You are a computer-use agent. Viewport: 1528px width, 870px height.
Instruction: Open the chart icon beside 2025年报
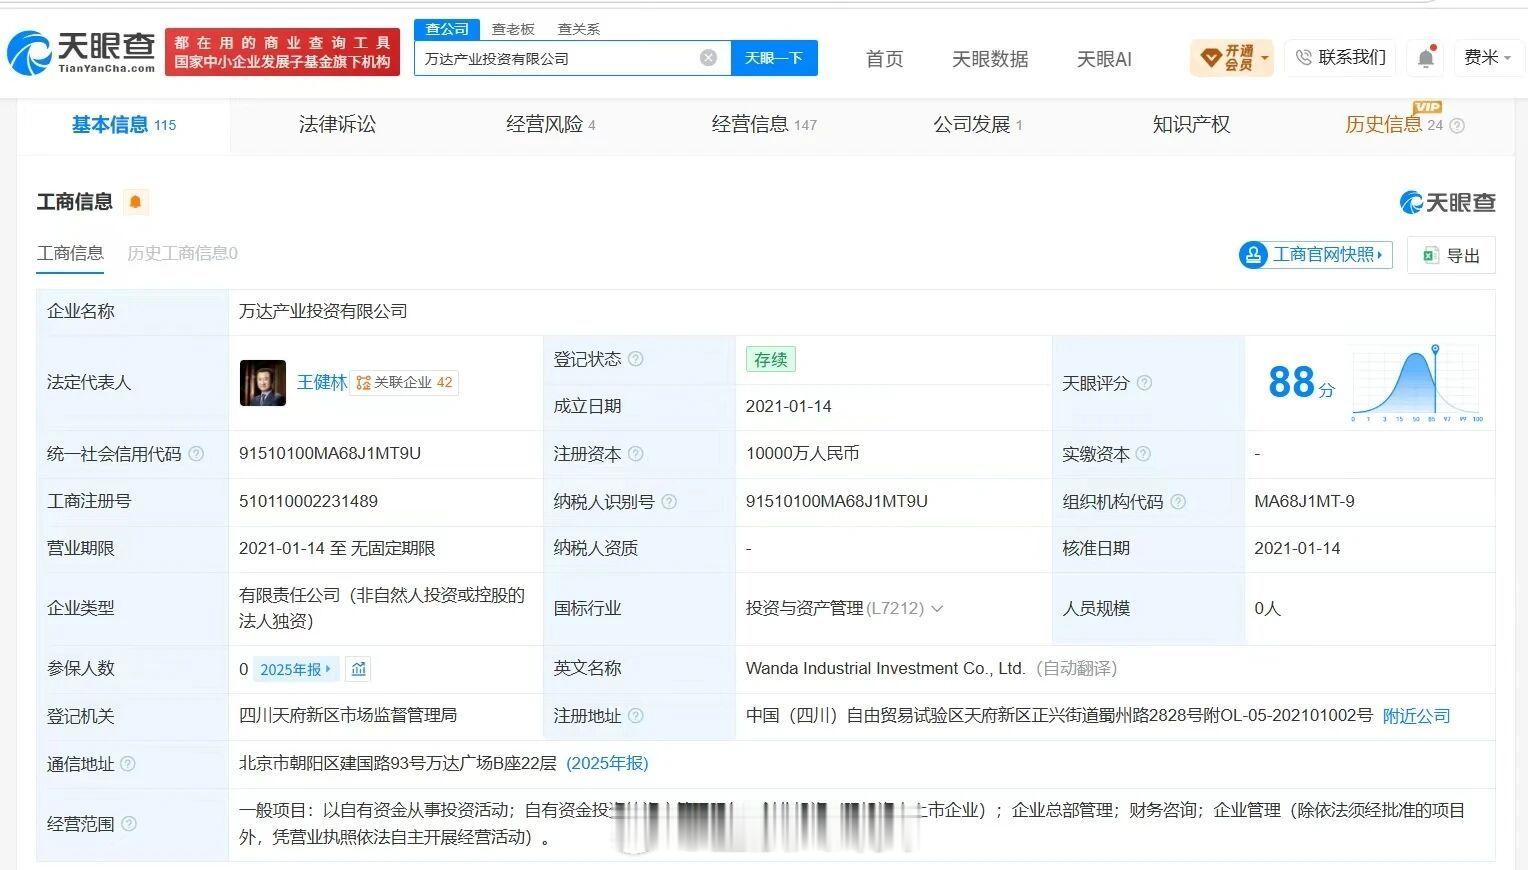(x=359, y=669)
